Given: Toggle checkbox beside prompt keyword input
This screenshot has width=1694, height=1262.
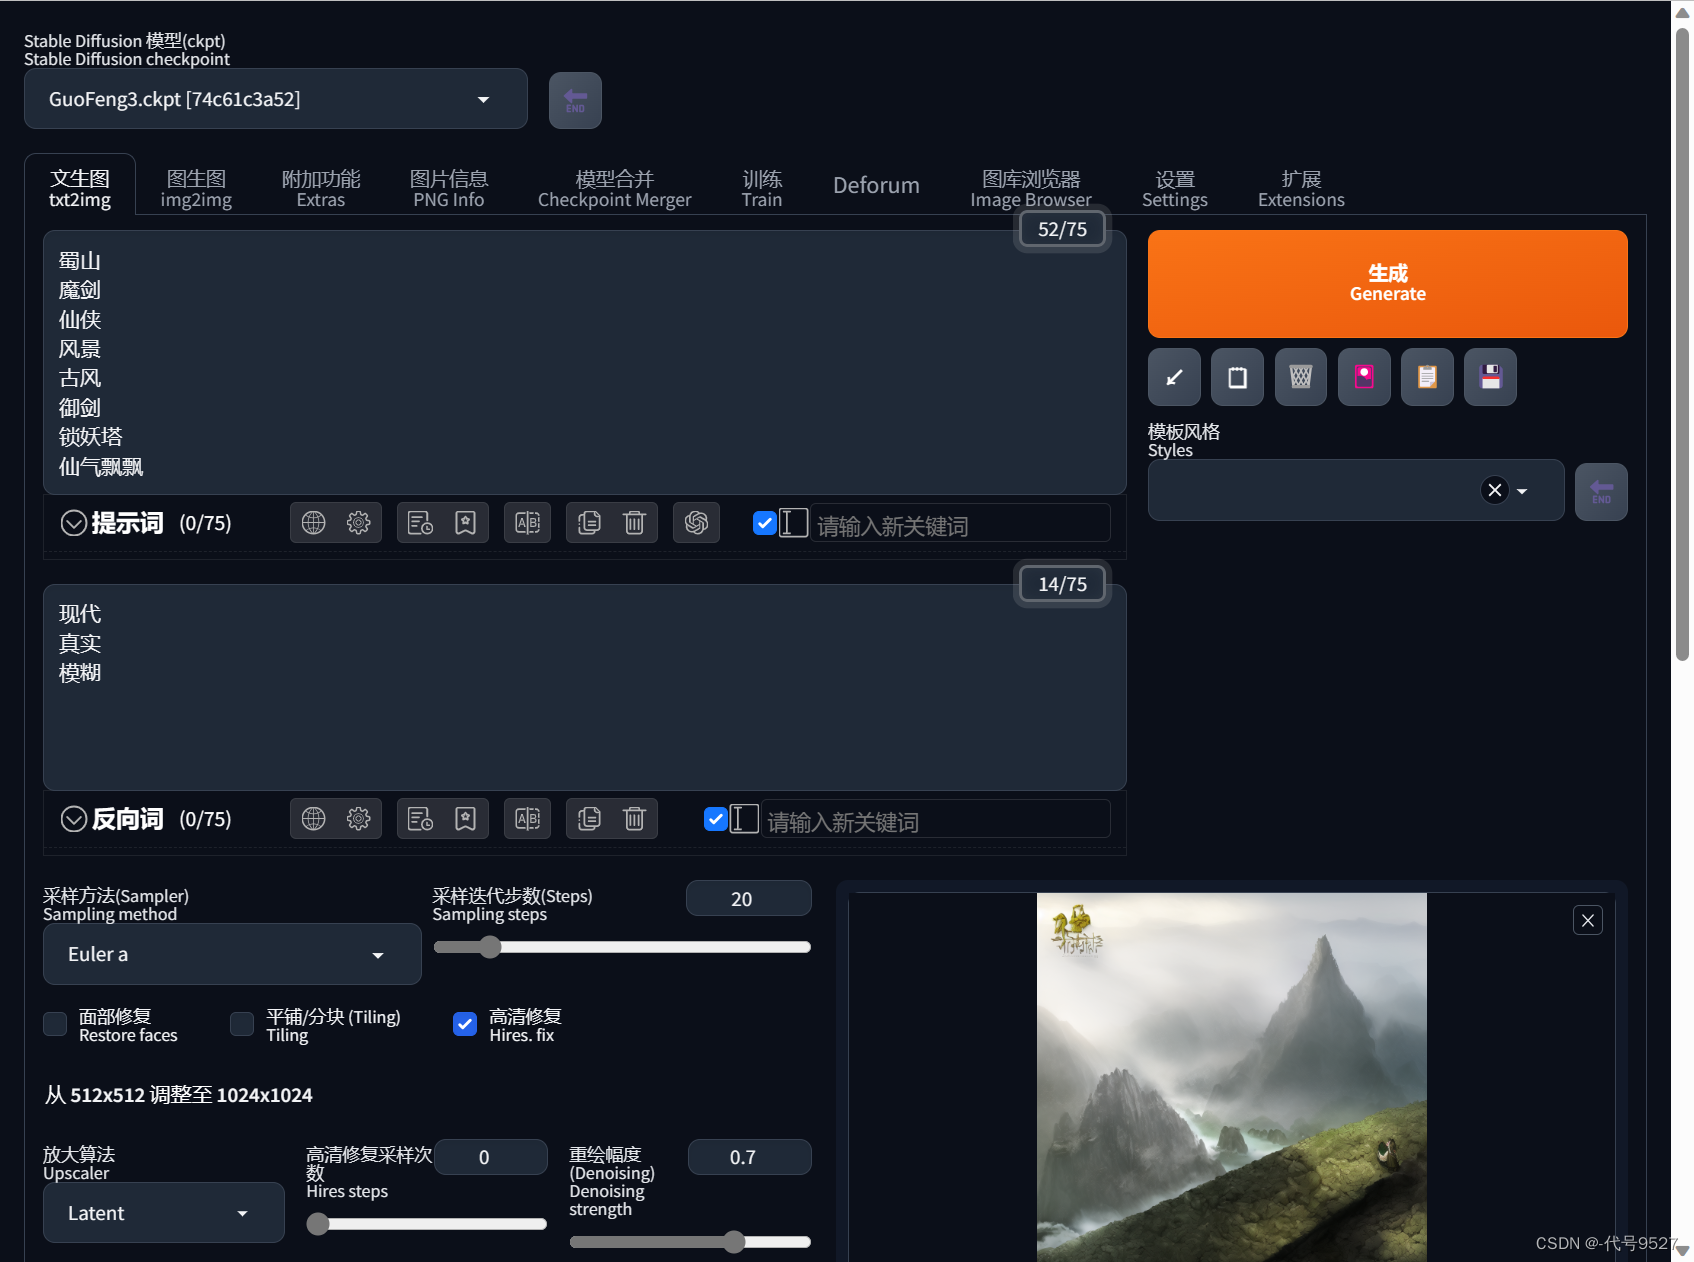Looking at the screenshot, I should [765, 523].
